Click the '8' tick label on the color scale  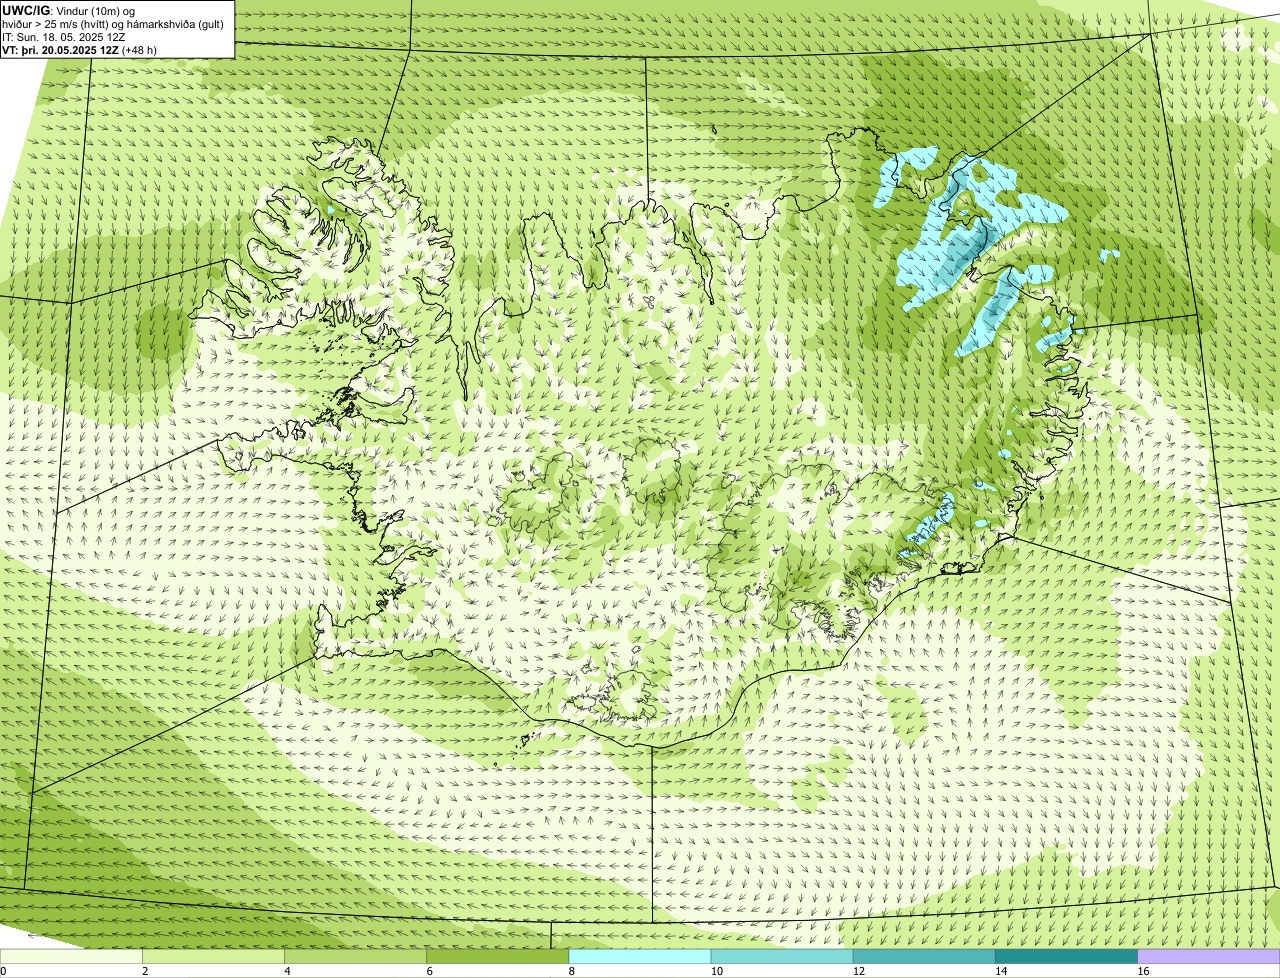[571, 971]
